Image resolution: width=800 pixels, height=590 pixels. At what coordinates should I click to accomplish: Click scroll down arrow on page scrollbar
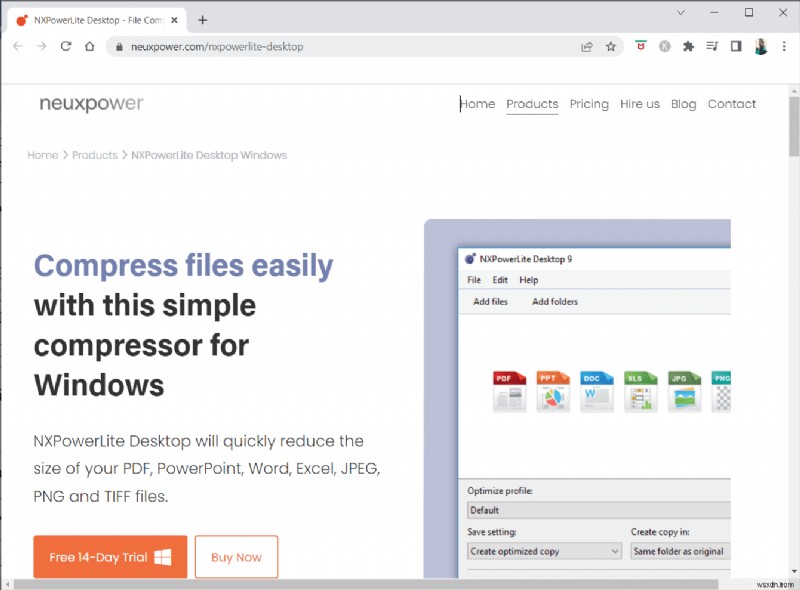(794, 571)
